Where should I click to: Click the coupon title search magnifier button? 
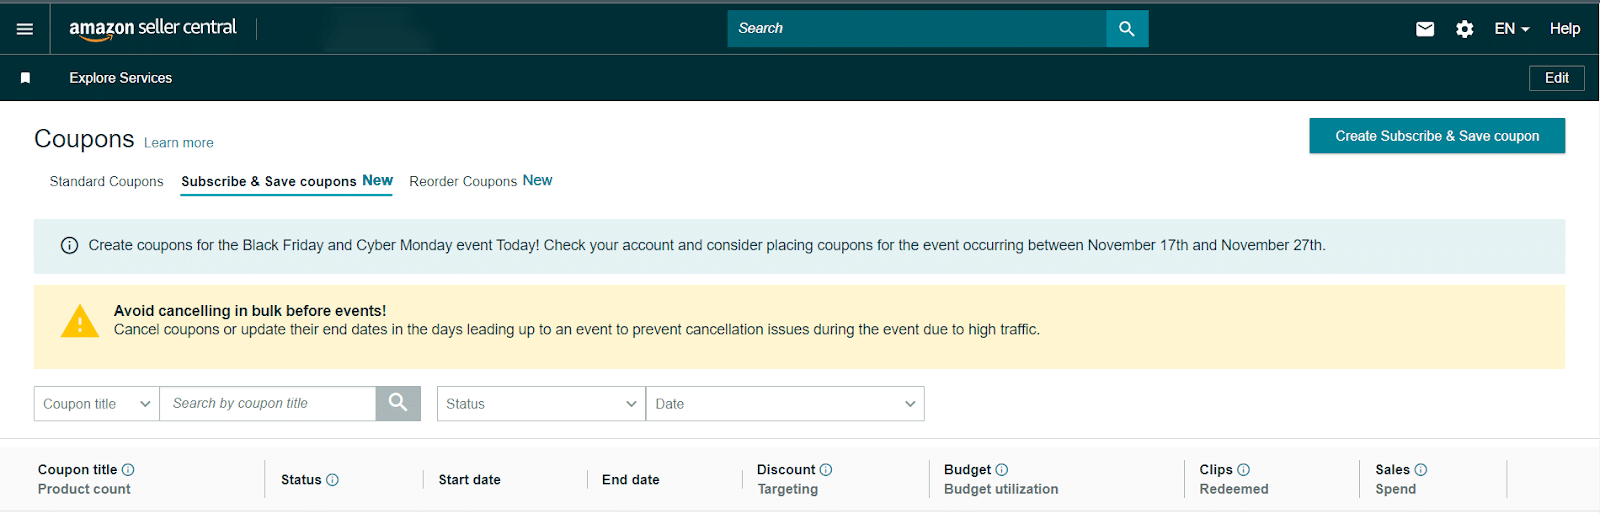[398, 403]
